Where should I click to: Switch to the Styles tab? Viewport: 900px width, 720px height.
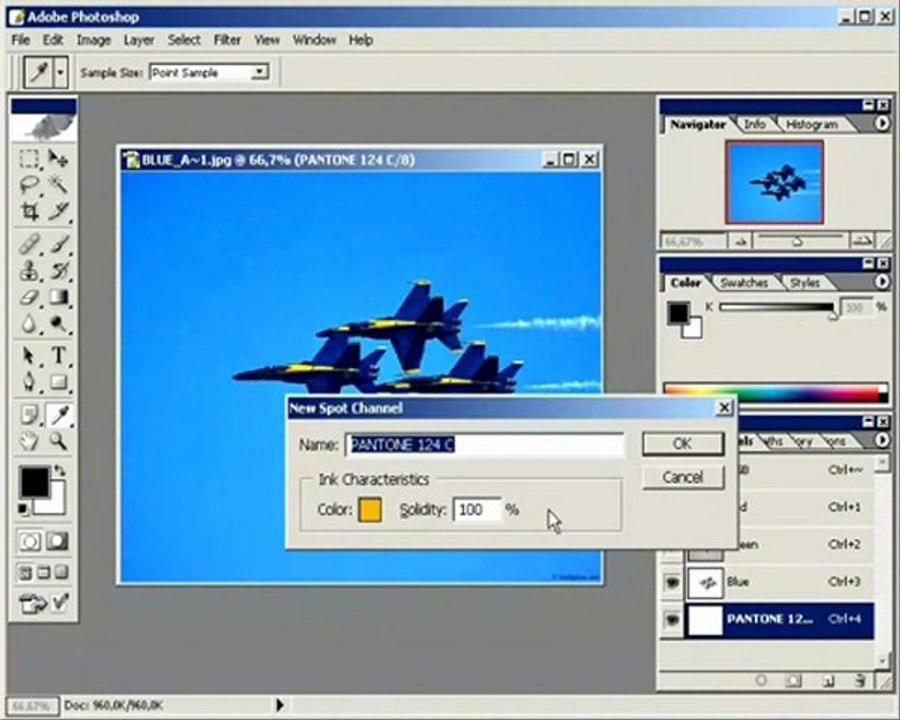coord(804,283)
